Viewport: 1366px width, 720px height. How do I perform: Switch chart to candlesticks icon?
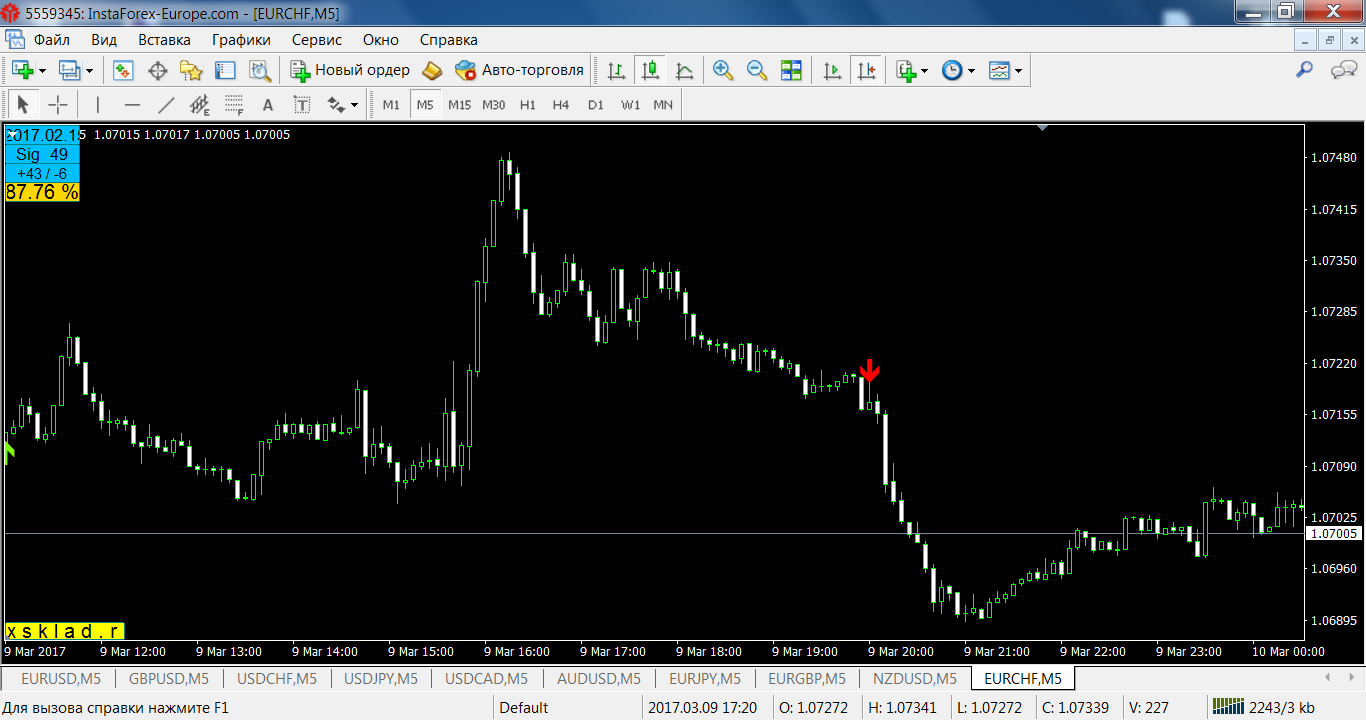point(651,70)
